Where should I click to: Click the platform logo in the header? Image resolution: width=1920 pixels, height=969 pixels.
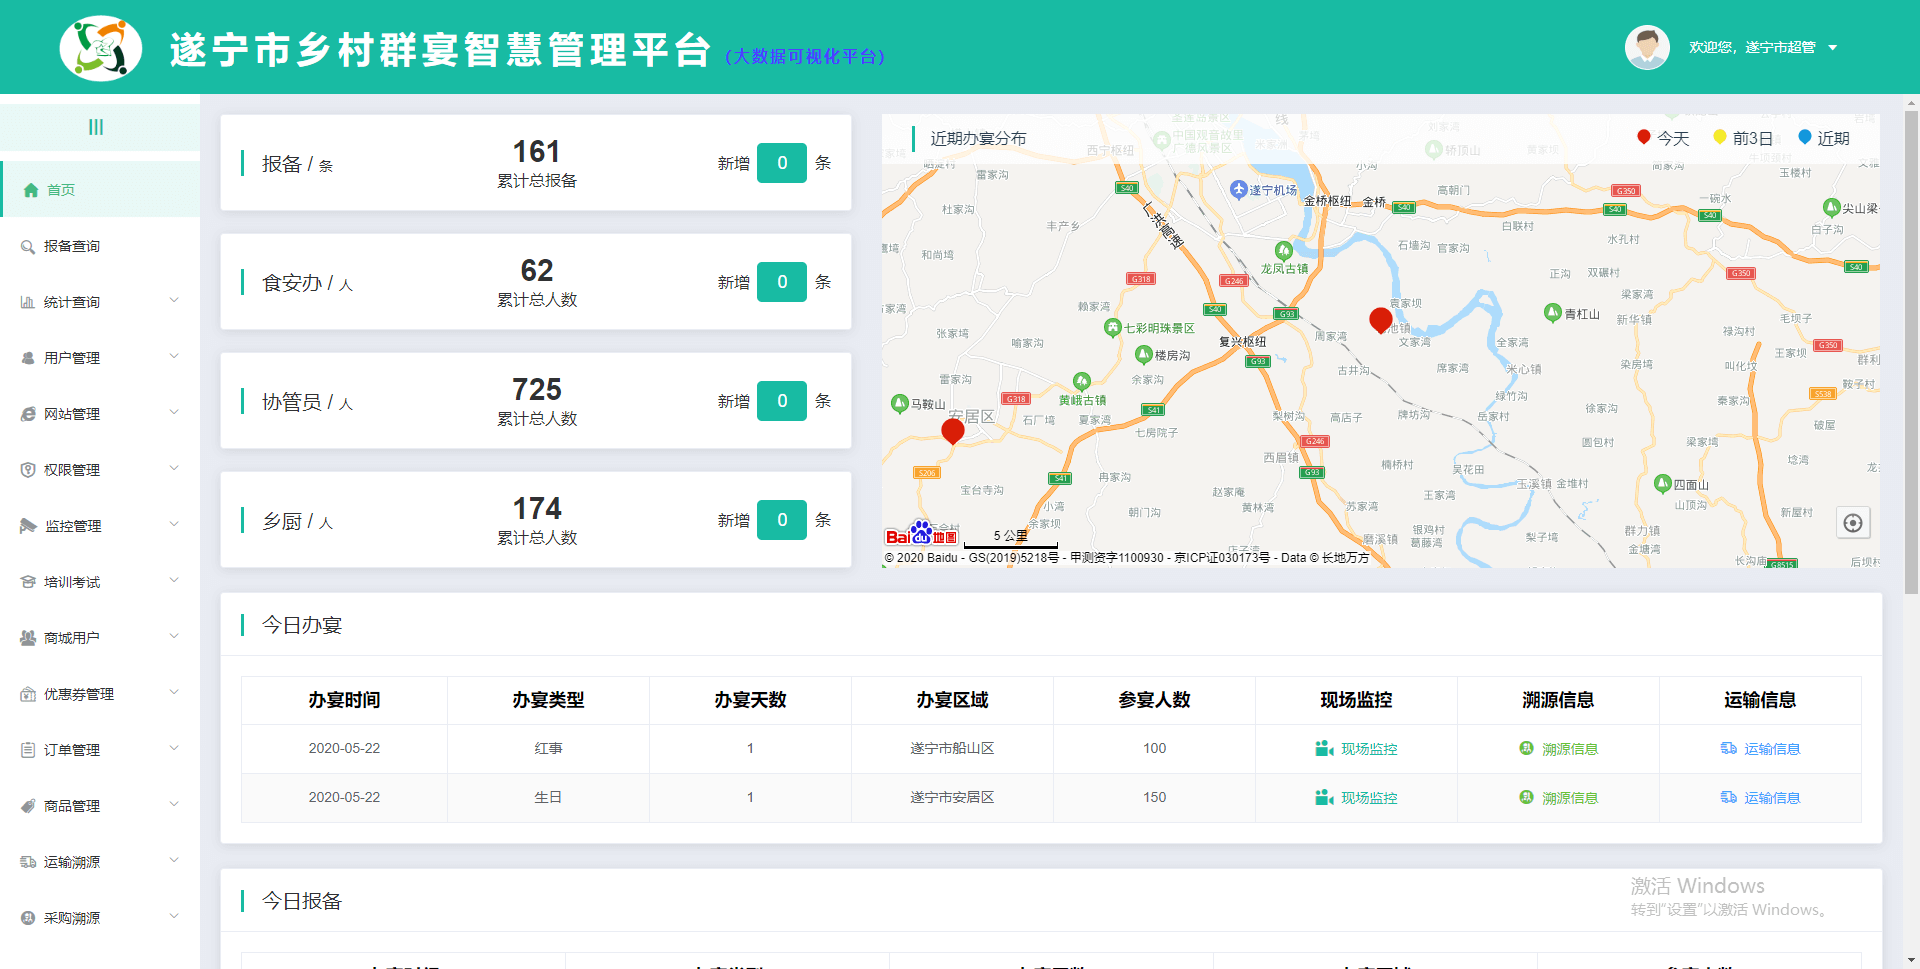(x=100, y=48)
